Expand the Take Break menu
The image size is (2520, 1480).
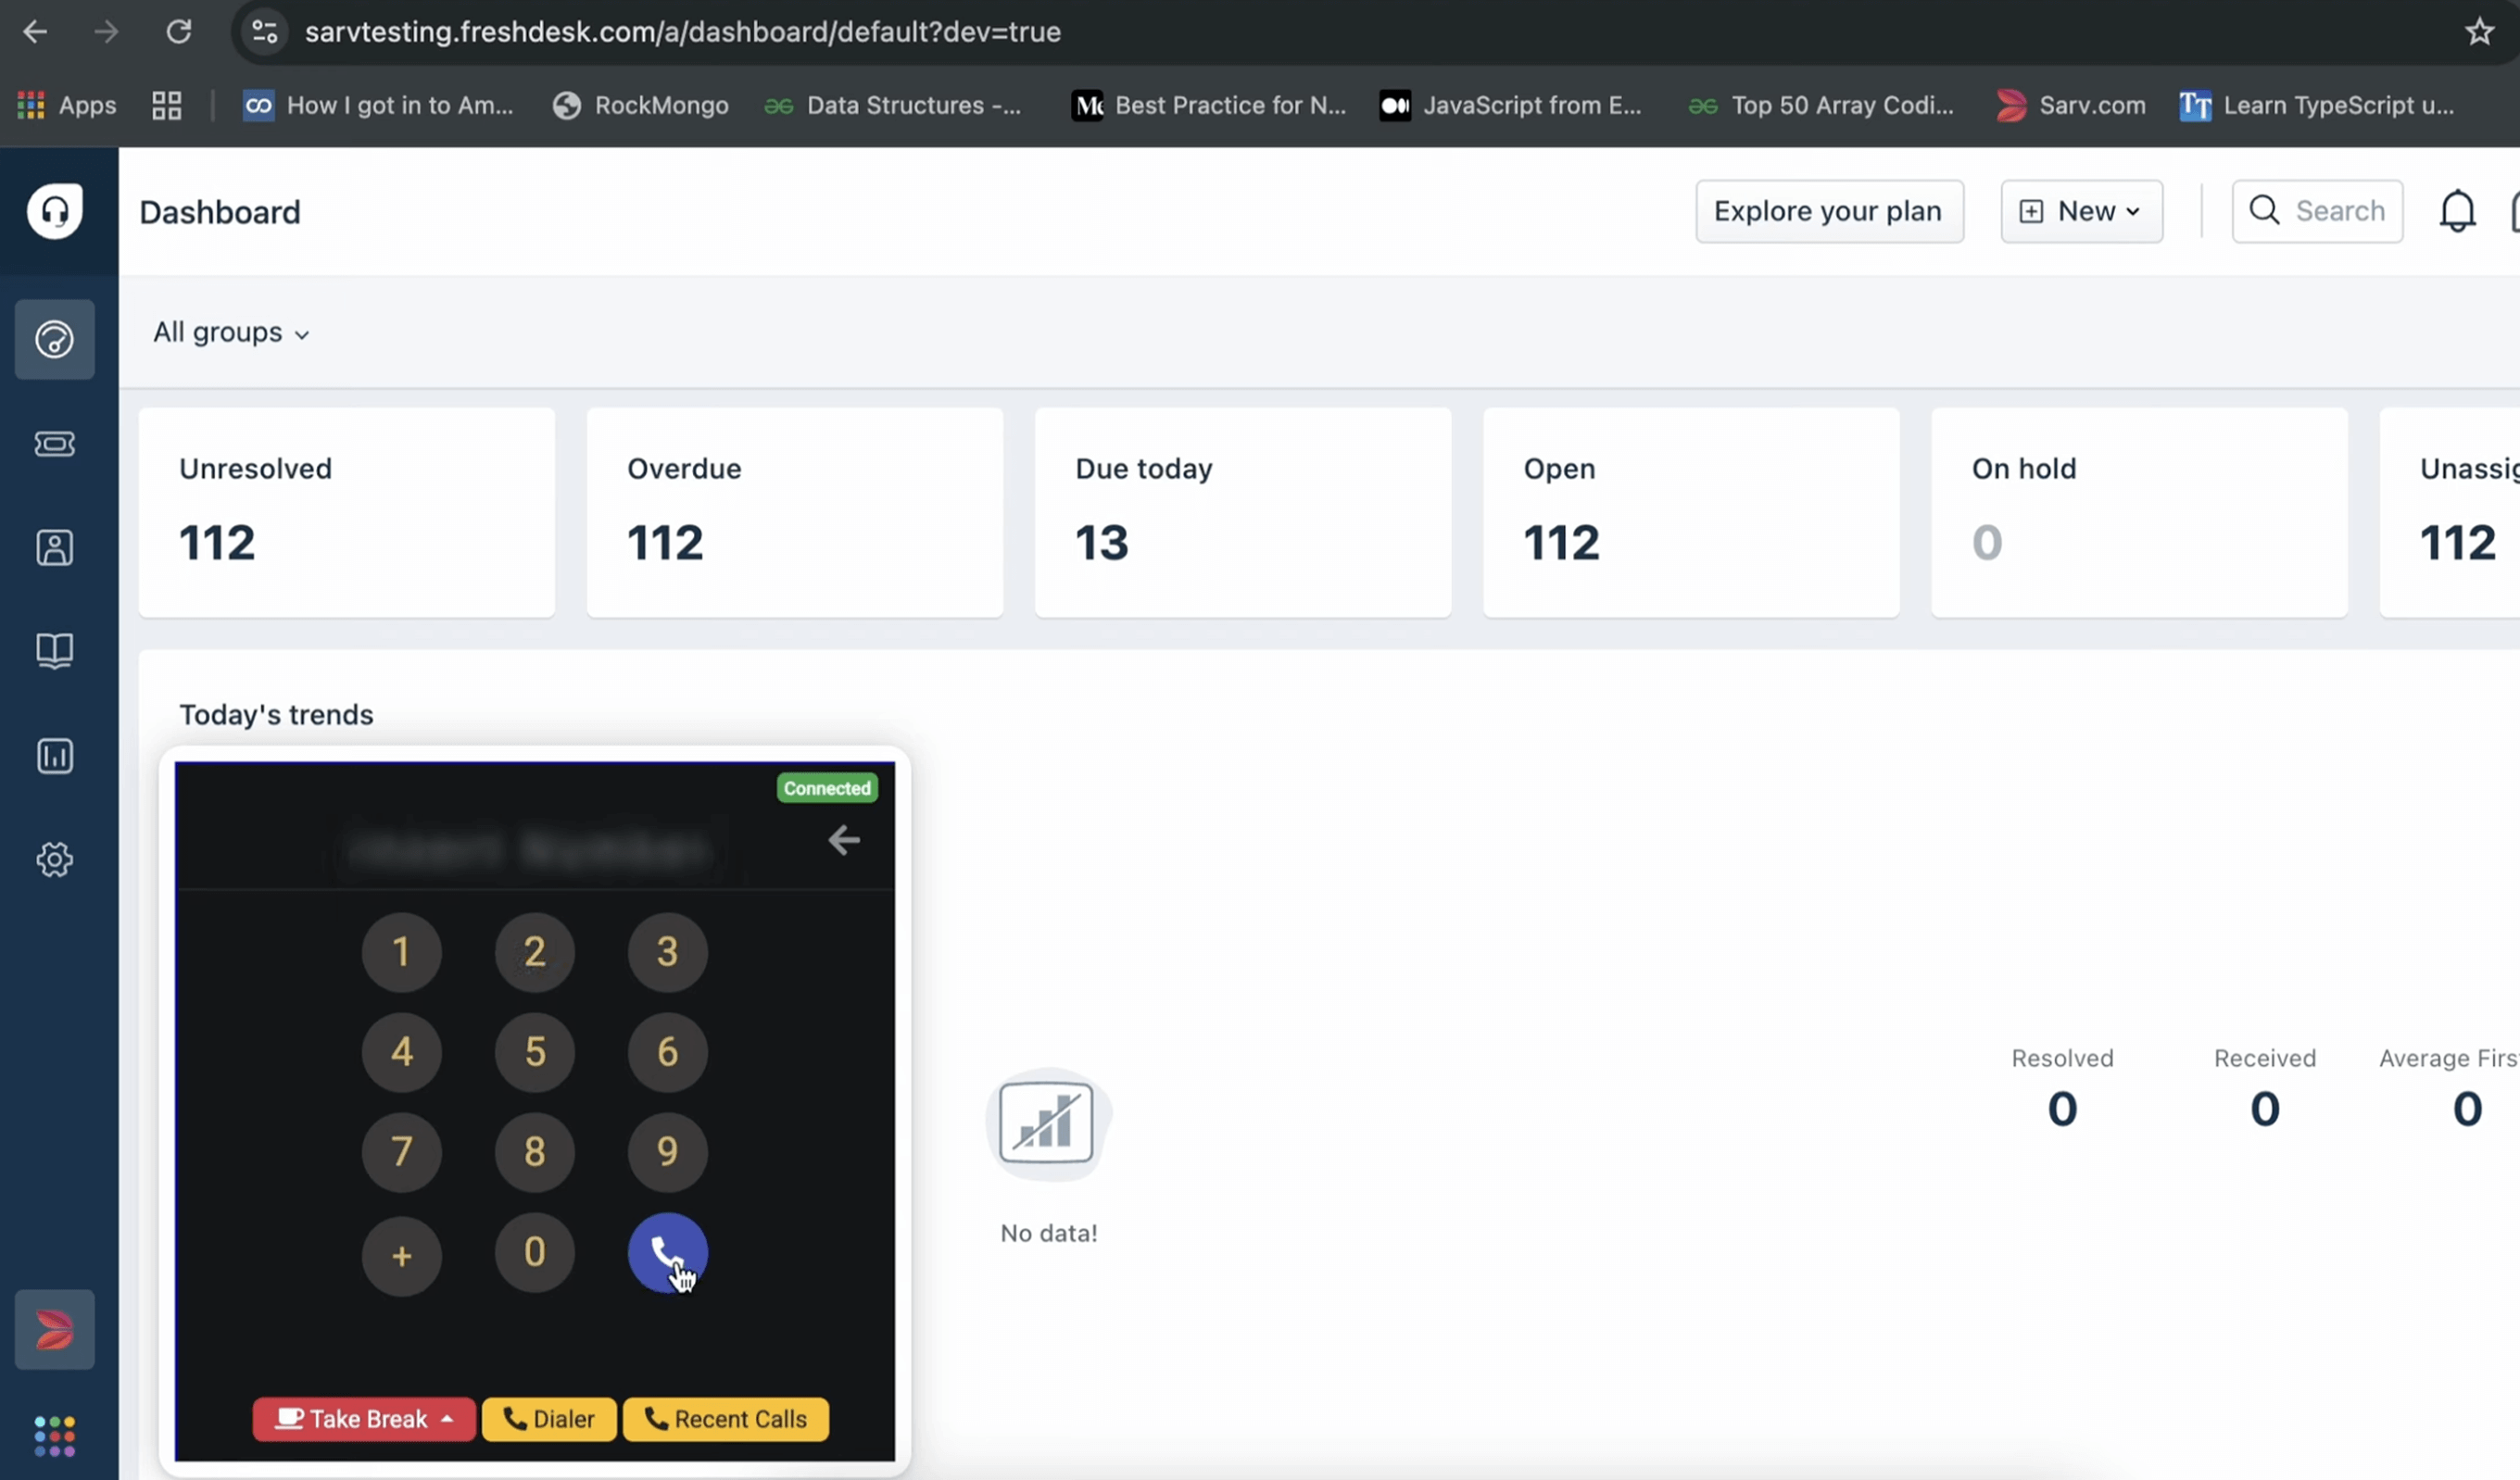364,1418
